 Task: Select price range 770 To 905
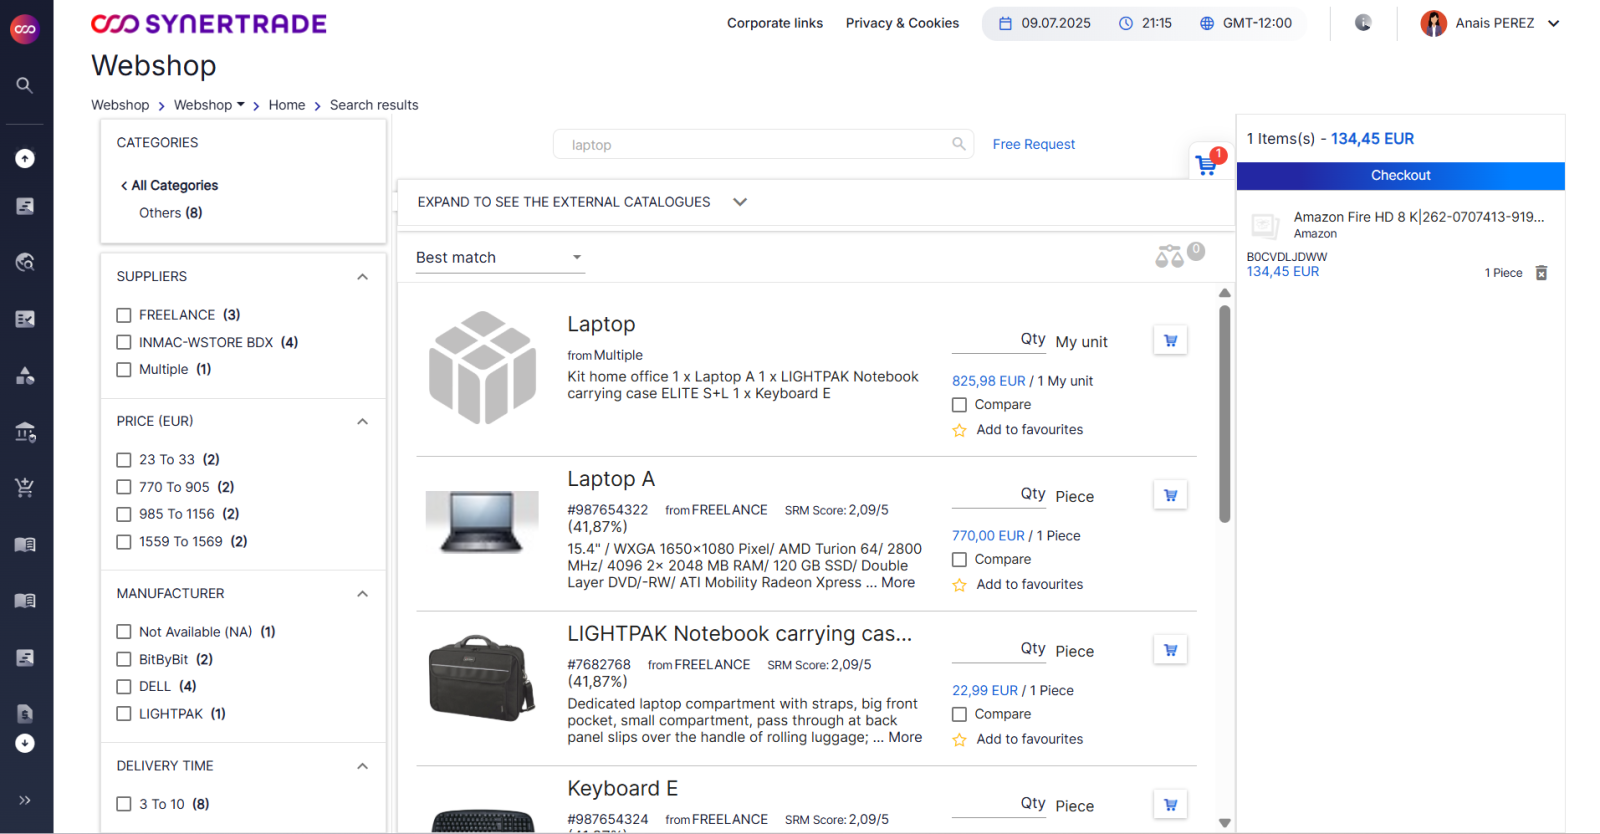(x=124, y=487)
